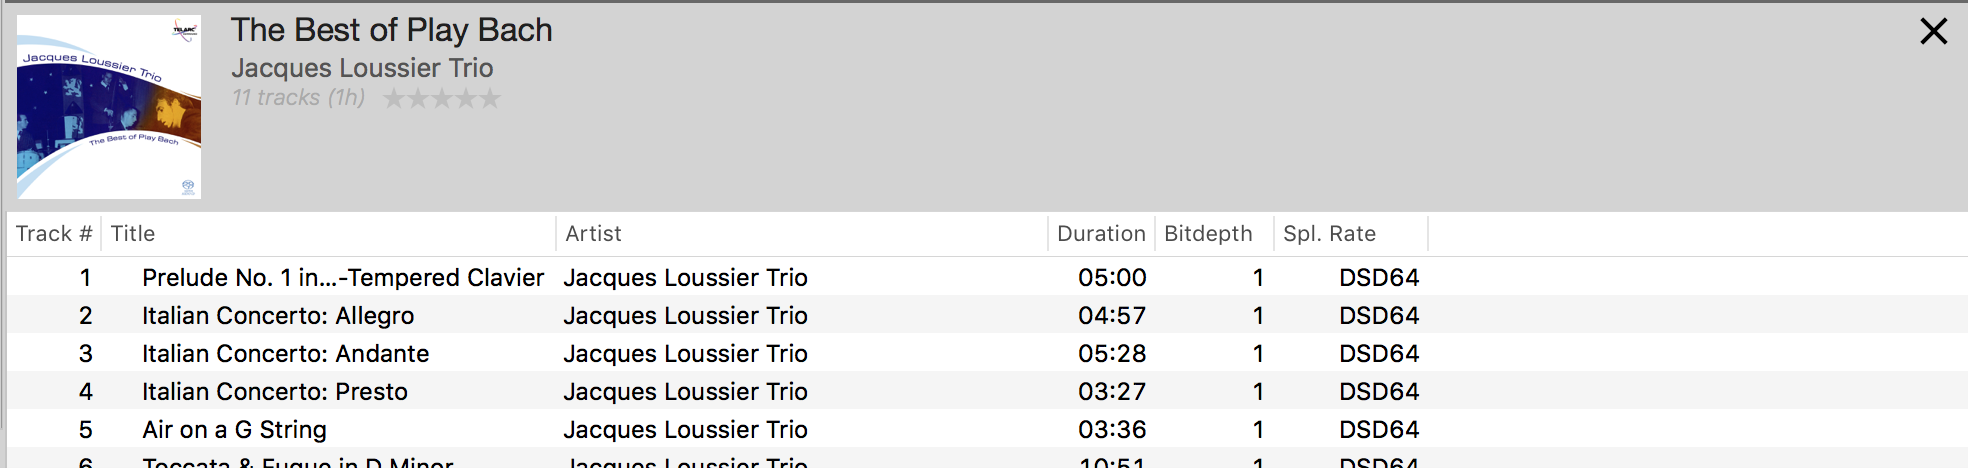Click the artist name of track 3

click(685, 353)
